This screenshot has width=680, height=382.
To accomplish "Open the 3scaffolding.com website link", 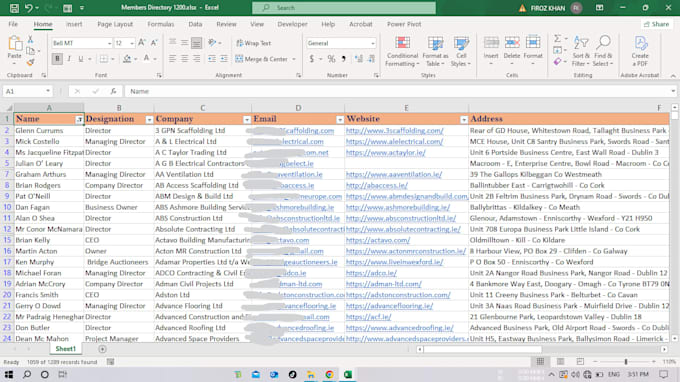I will [395, 131].
